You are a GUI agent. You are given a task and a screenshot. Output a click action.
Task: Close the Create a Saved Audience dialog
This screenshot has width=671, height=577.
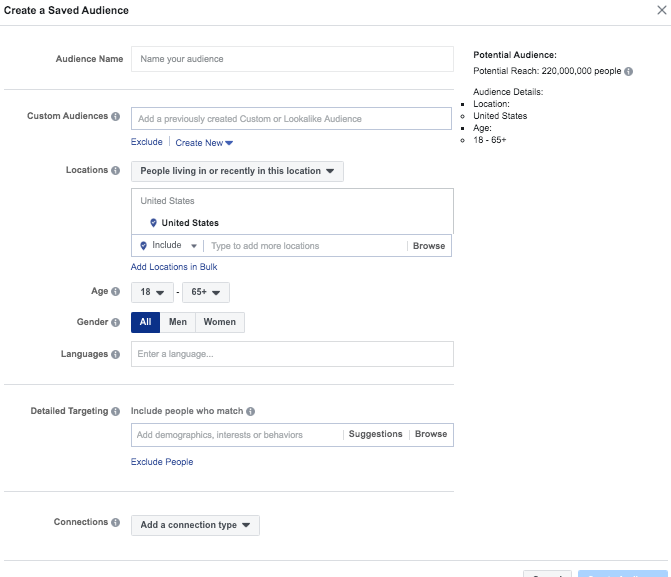tap(662, 10)
